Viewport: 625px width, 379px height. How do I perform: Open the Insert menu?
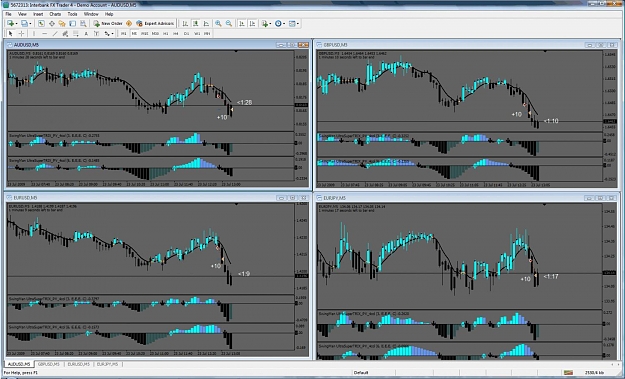pyautogui.click(x=38, y=14)
